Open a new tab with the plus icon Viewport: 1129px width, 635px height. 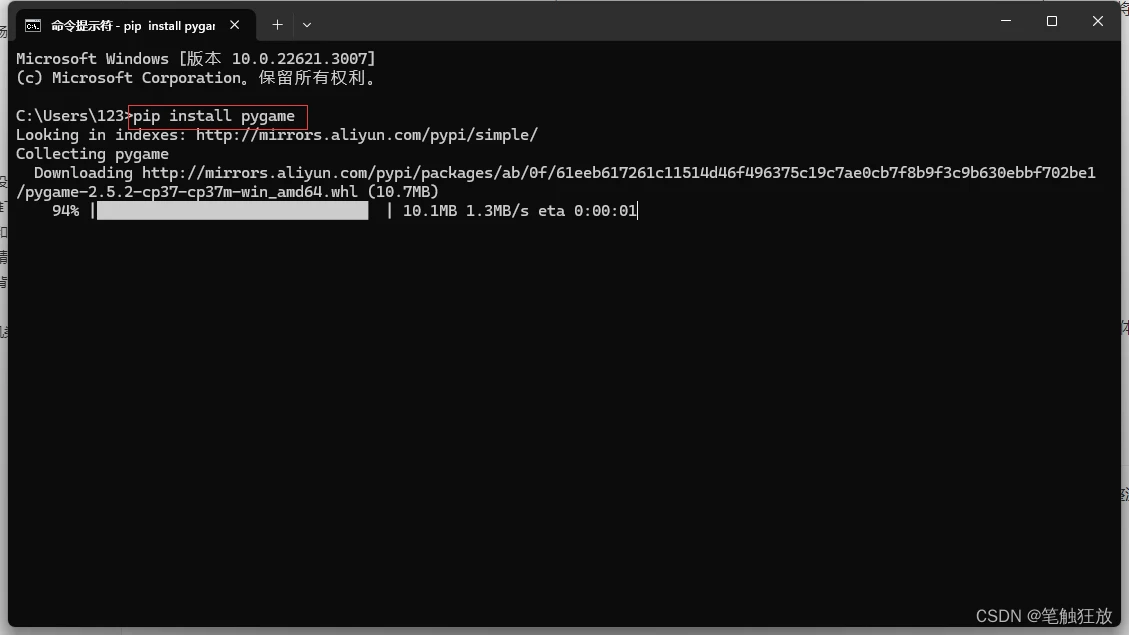pos(277,24)
